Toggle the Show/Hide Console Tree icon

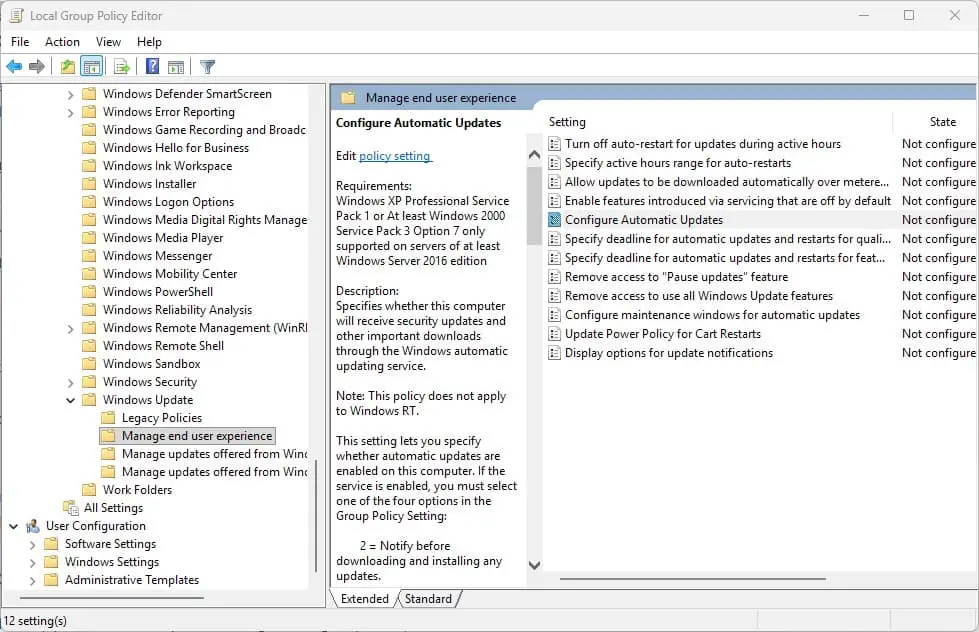[91, 67]
